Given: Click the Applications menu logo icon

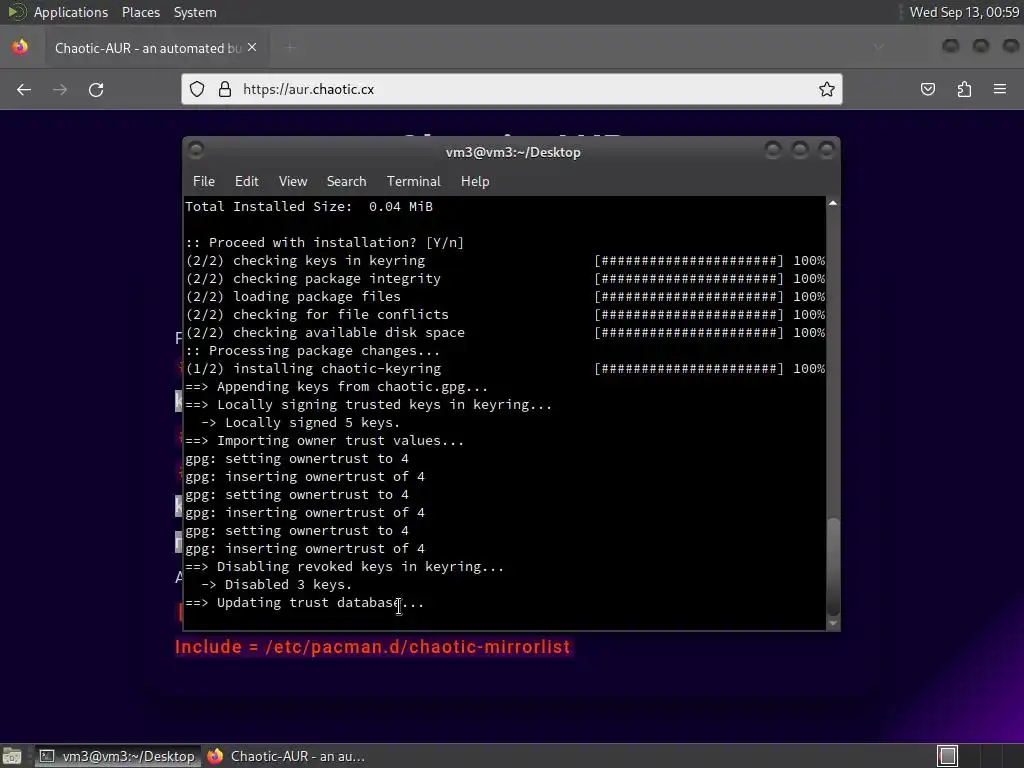Looking at the screenshot, I should [x=16, y=12].
